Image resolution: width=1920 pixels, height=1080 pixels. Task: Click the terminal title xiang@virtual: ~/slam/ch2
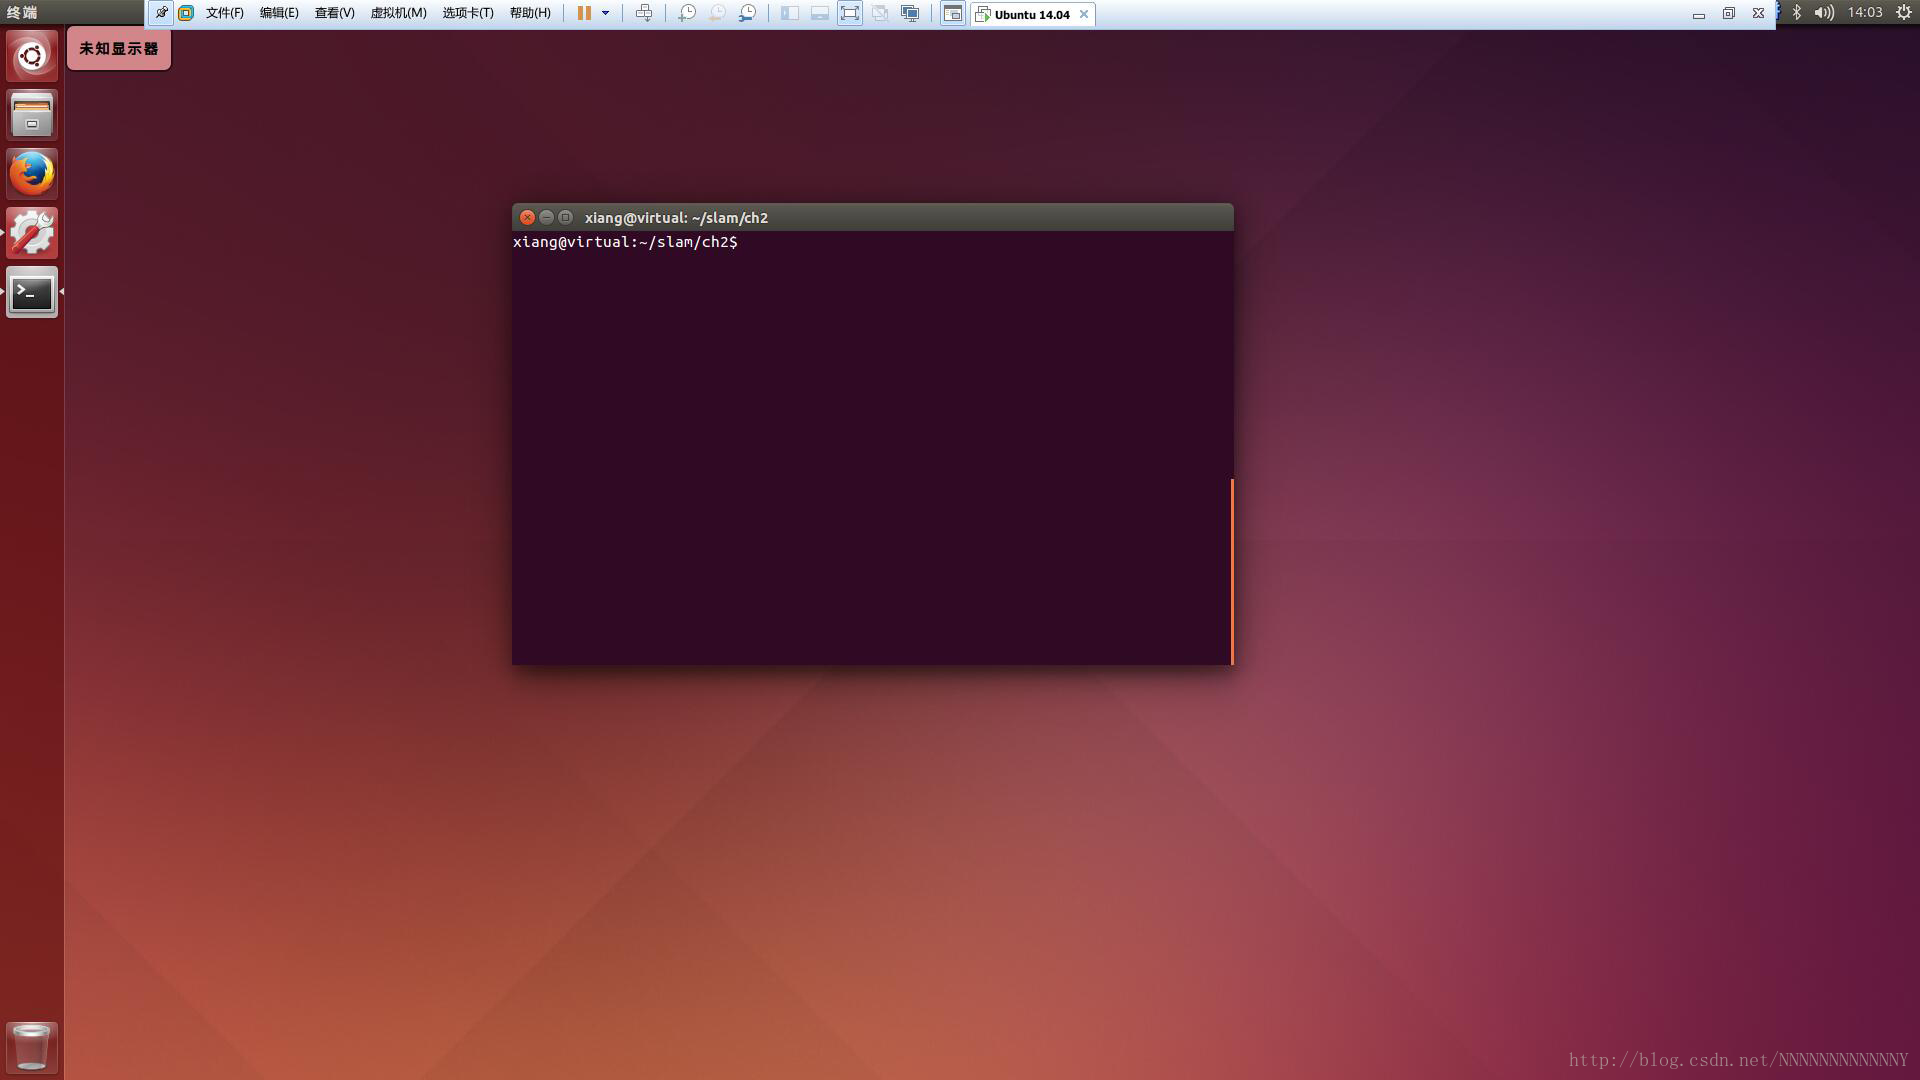pos(676,218)
